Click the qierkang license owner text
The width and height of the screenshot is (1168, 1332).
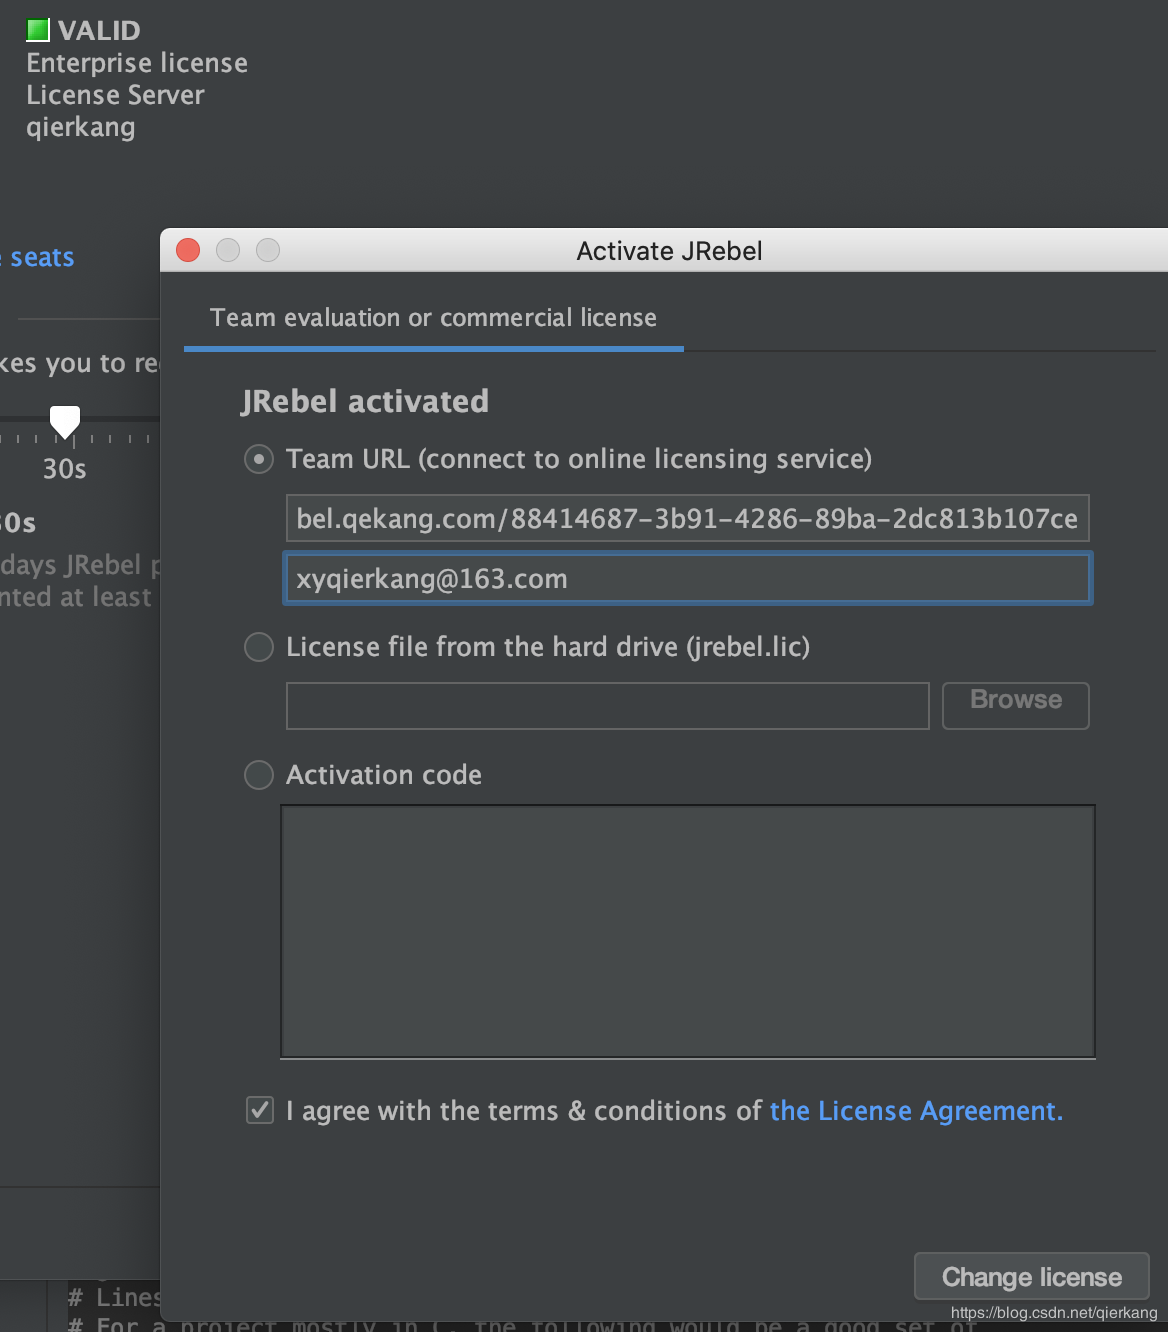point(81,128)
